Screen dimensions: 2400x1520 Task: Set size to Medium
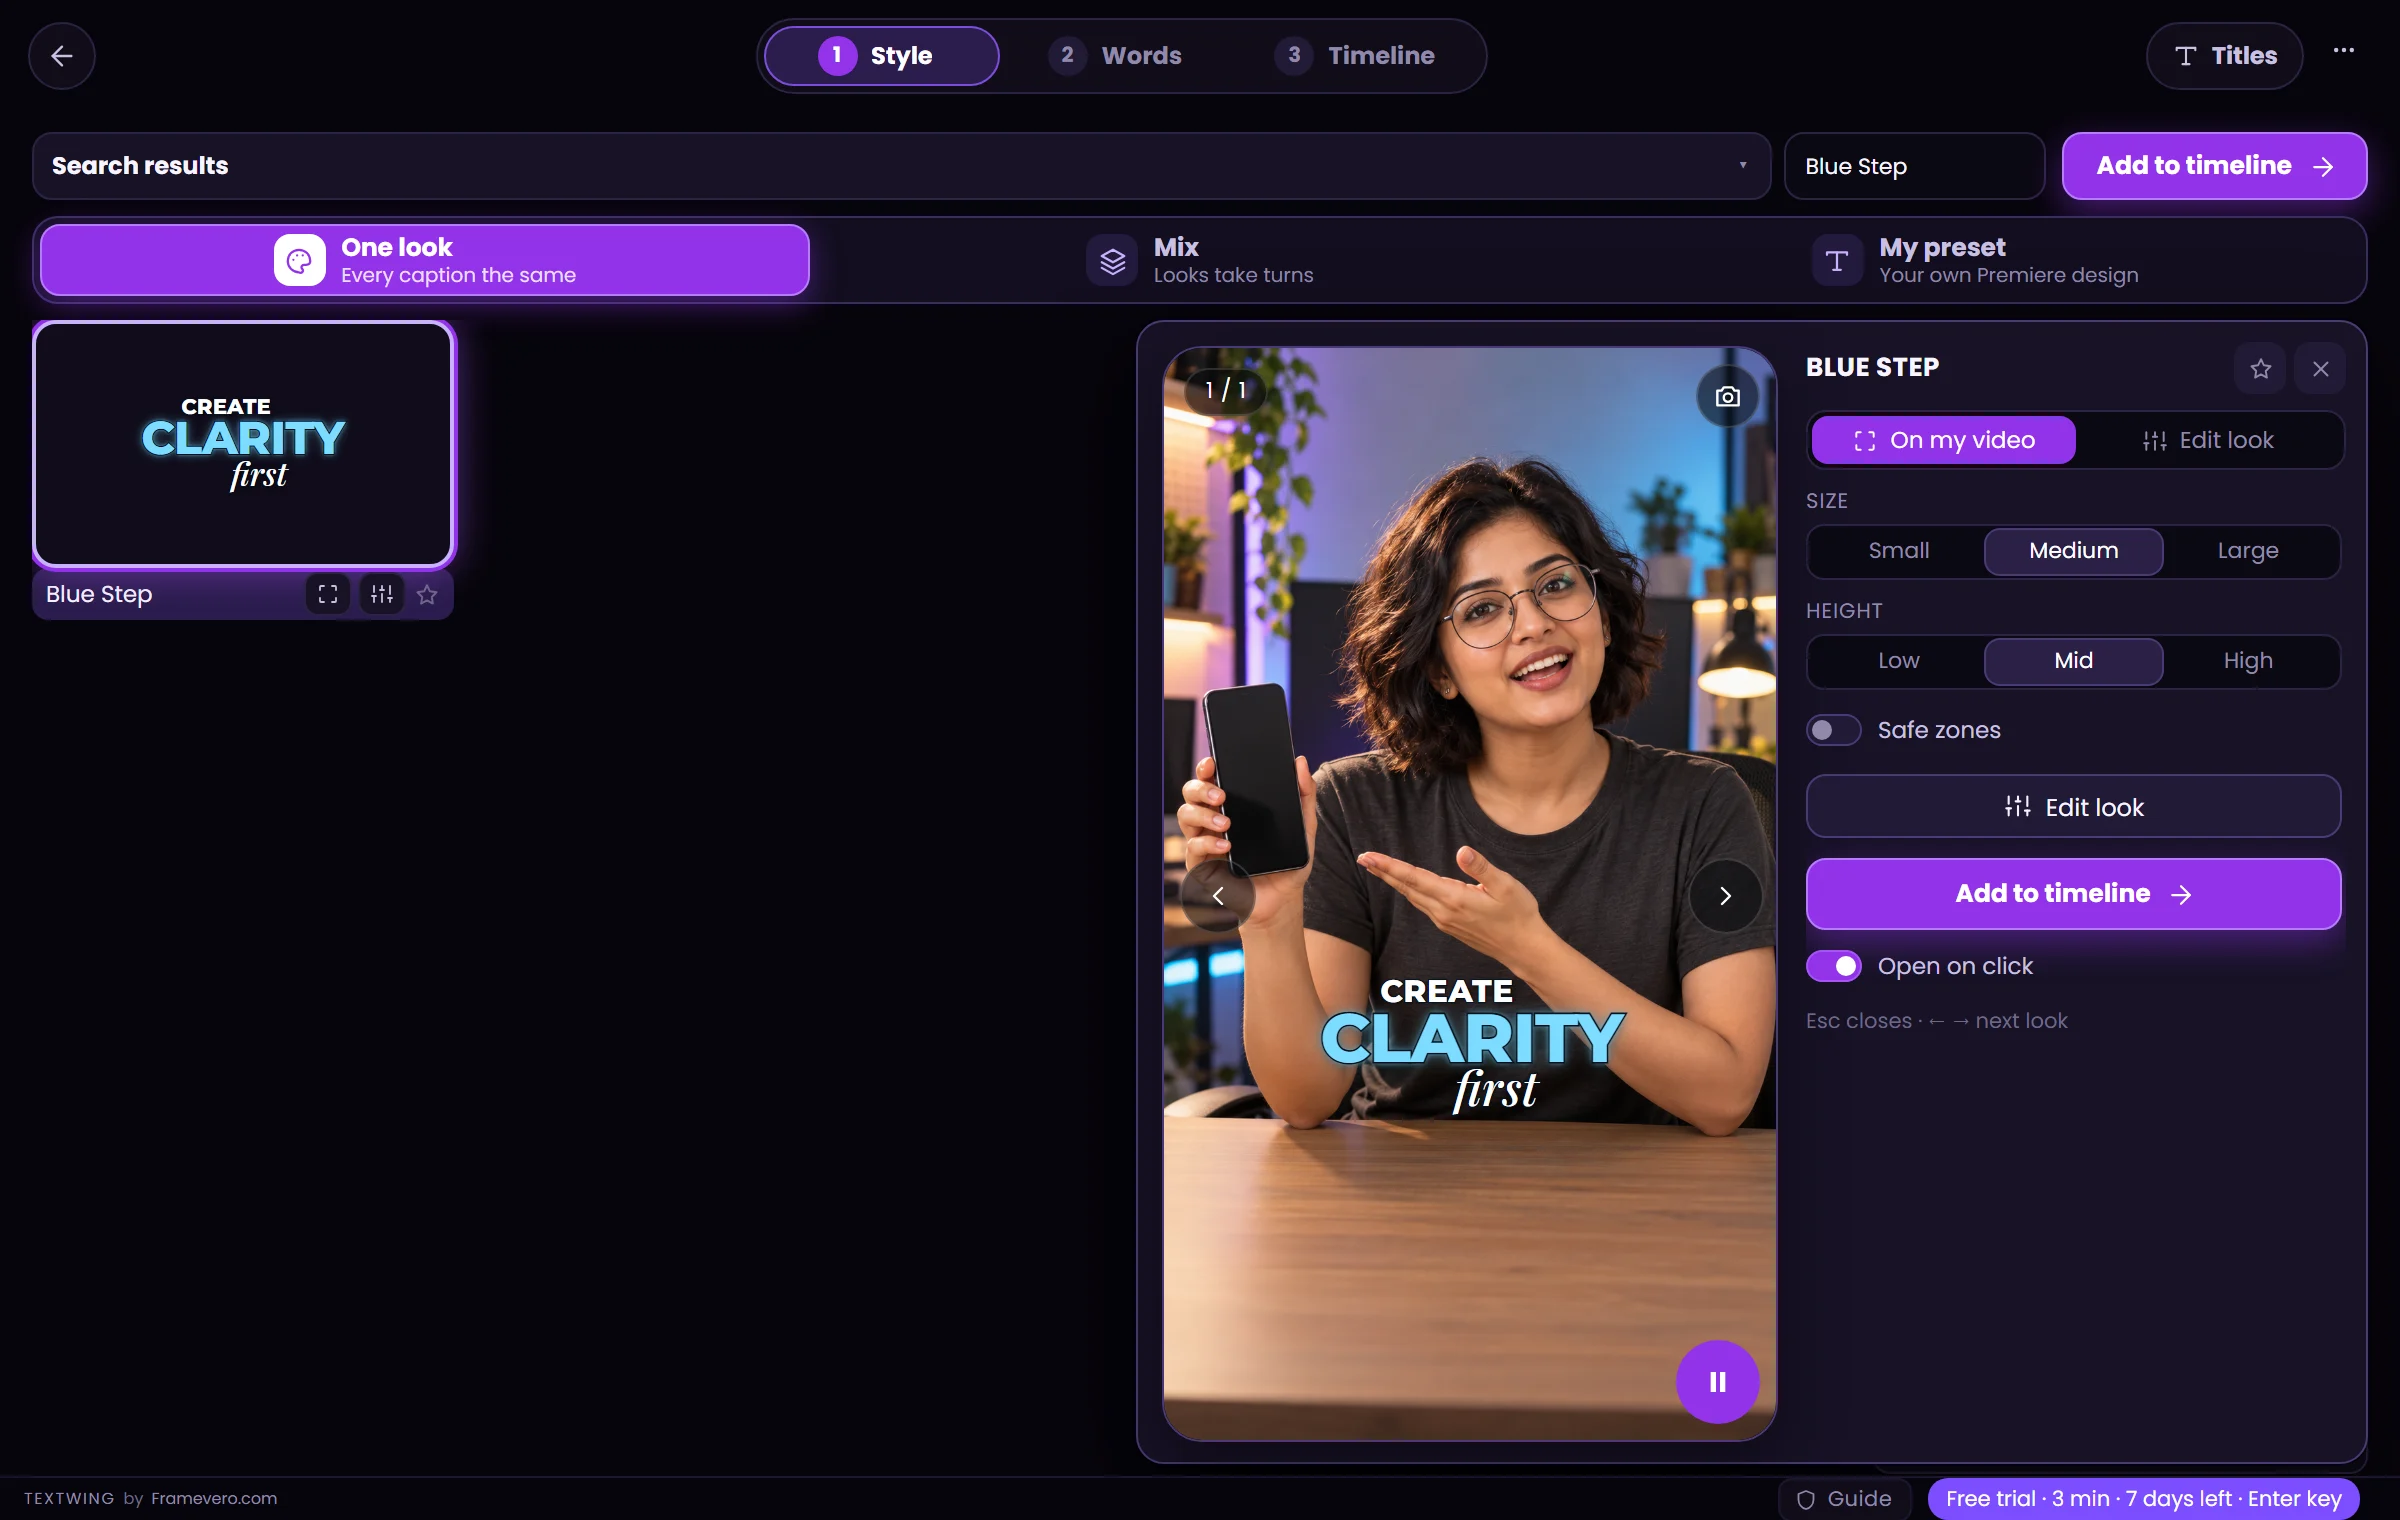(x=2073, y=551)
